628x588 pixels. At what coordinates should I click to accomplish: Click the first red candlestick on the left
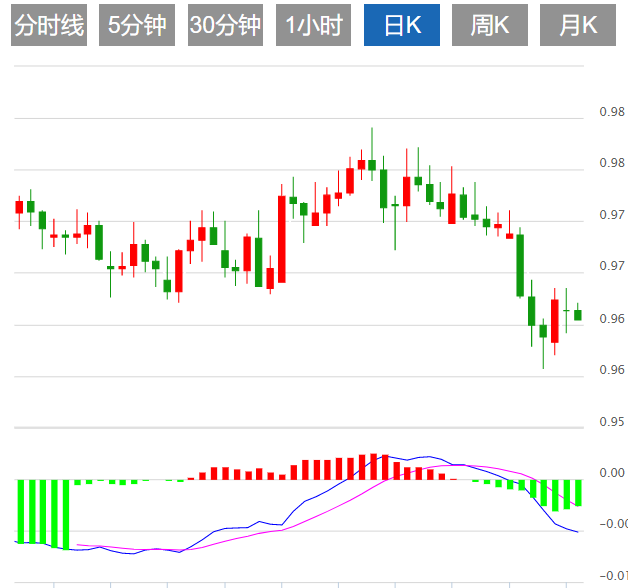click(x=19, y=207)
